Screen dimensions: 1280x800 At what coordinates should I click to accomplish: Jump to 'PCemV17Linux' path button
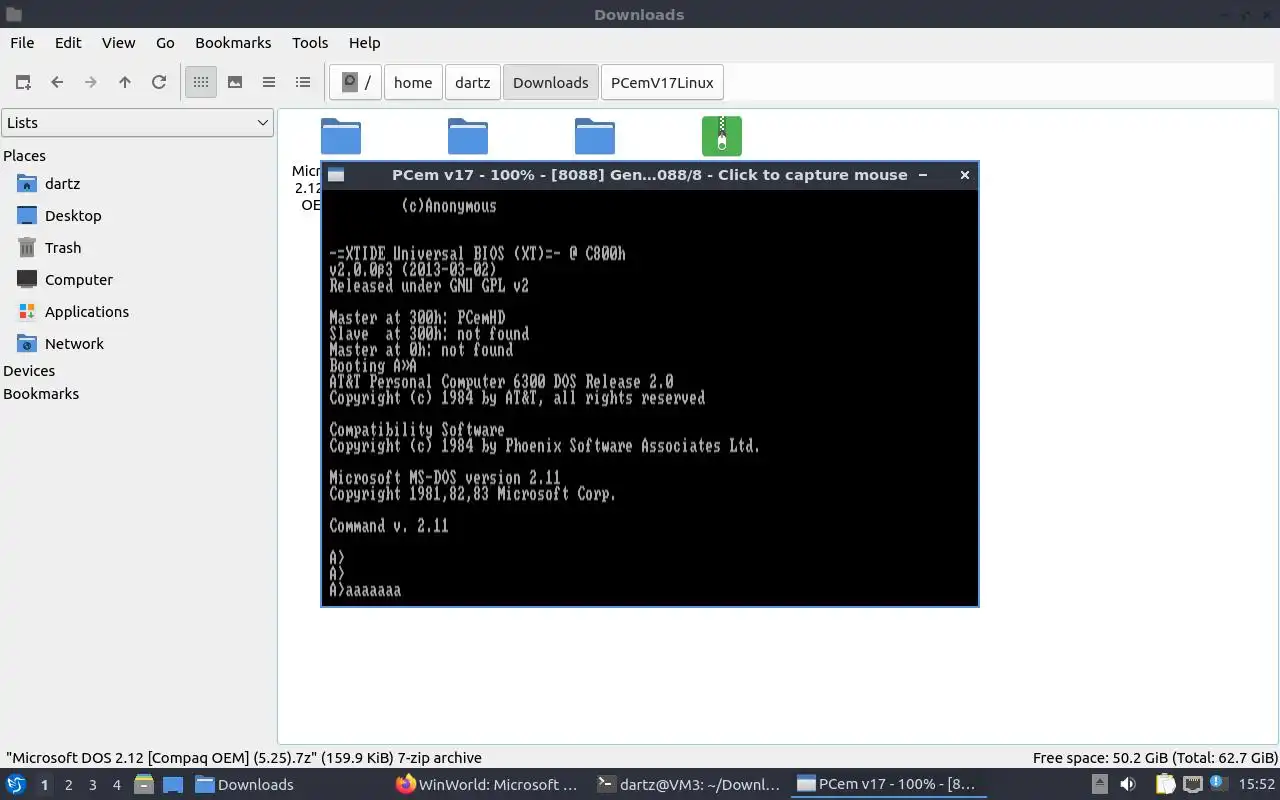coord(662,82)
